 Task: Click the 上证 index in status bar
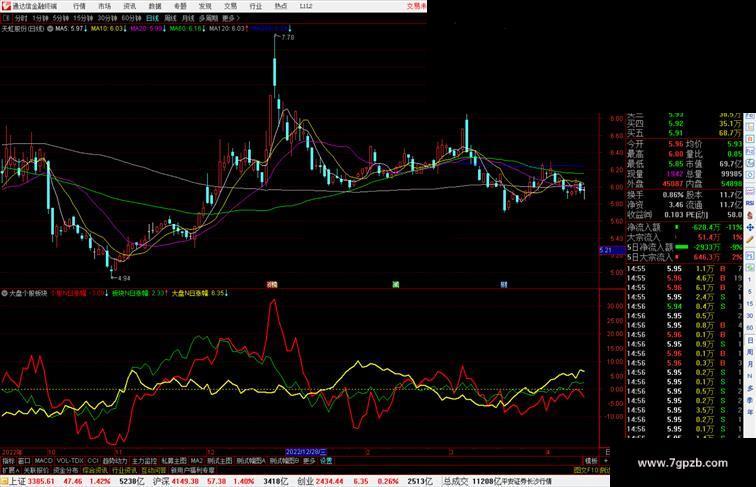point(17,481)
